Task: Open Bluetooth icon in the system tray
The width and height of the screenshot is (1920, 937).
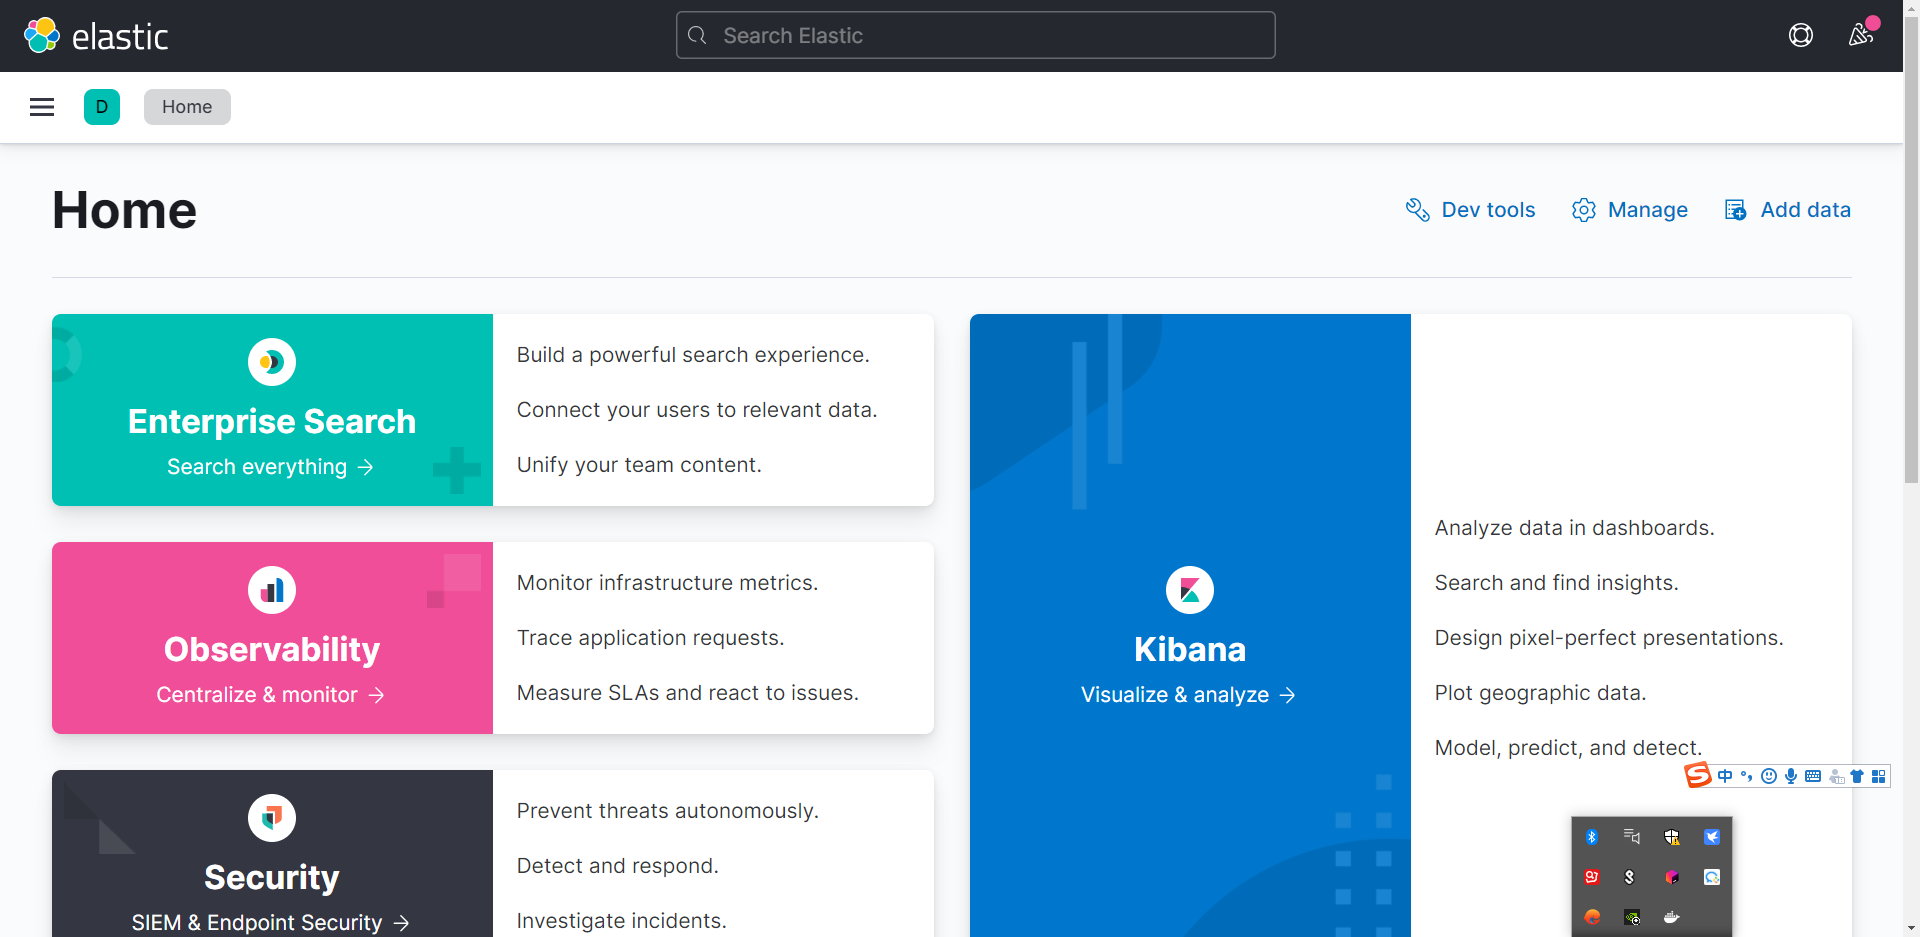Action: pos(1592,837)
